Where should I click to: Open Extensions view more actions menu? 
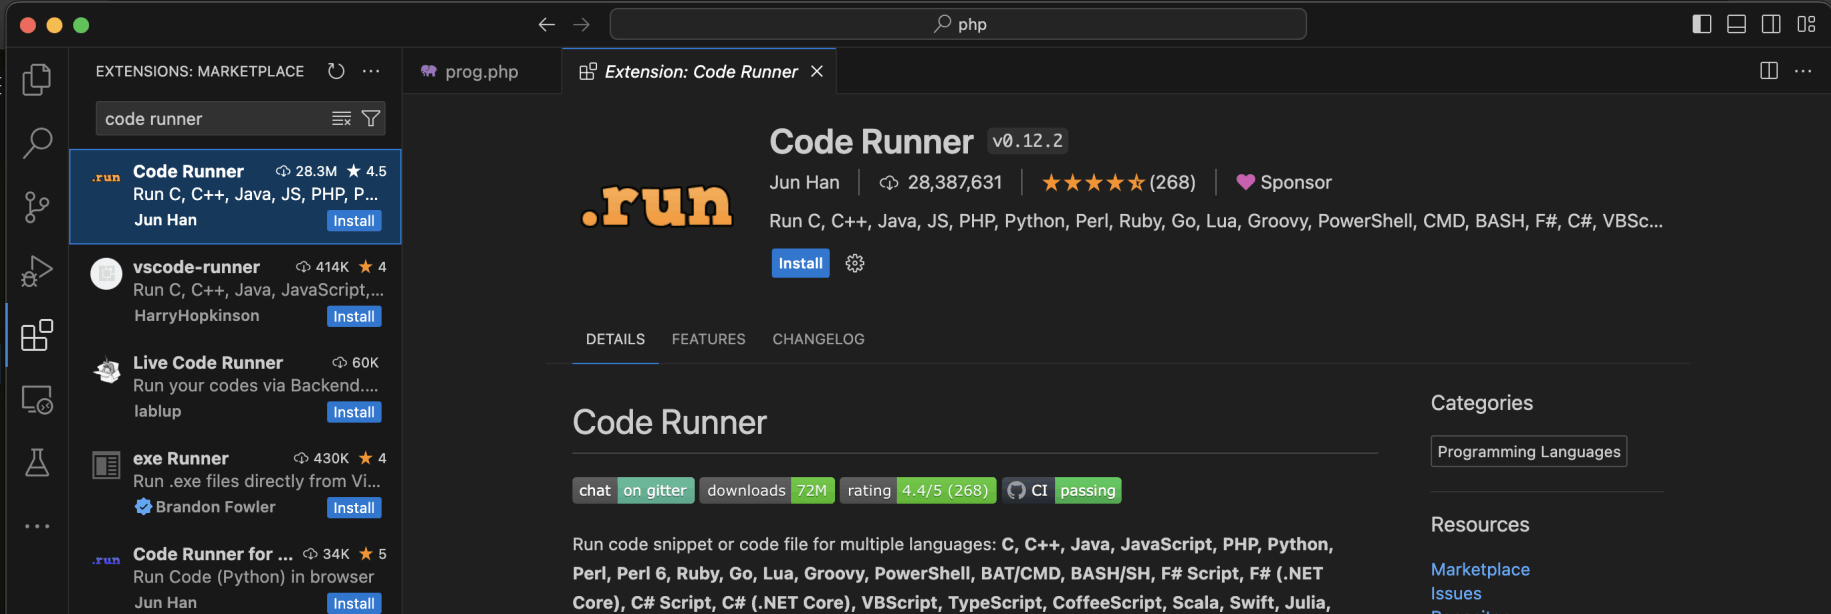[371, 71]
